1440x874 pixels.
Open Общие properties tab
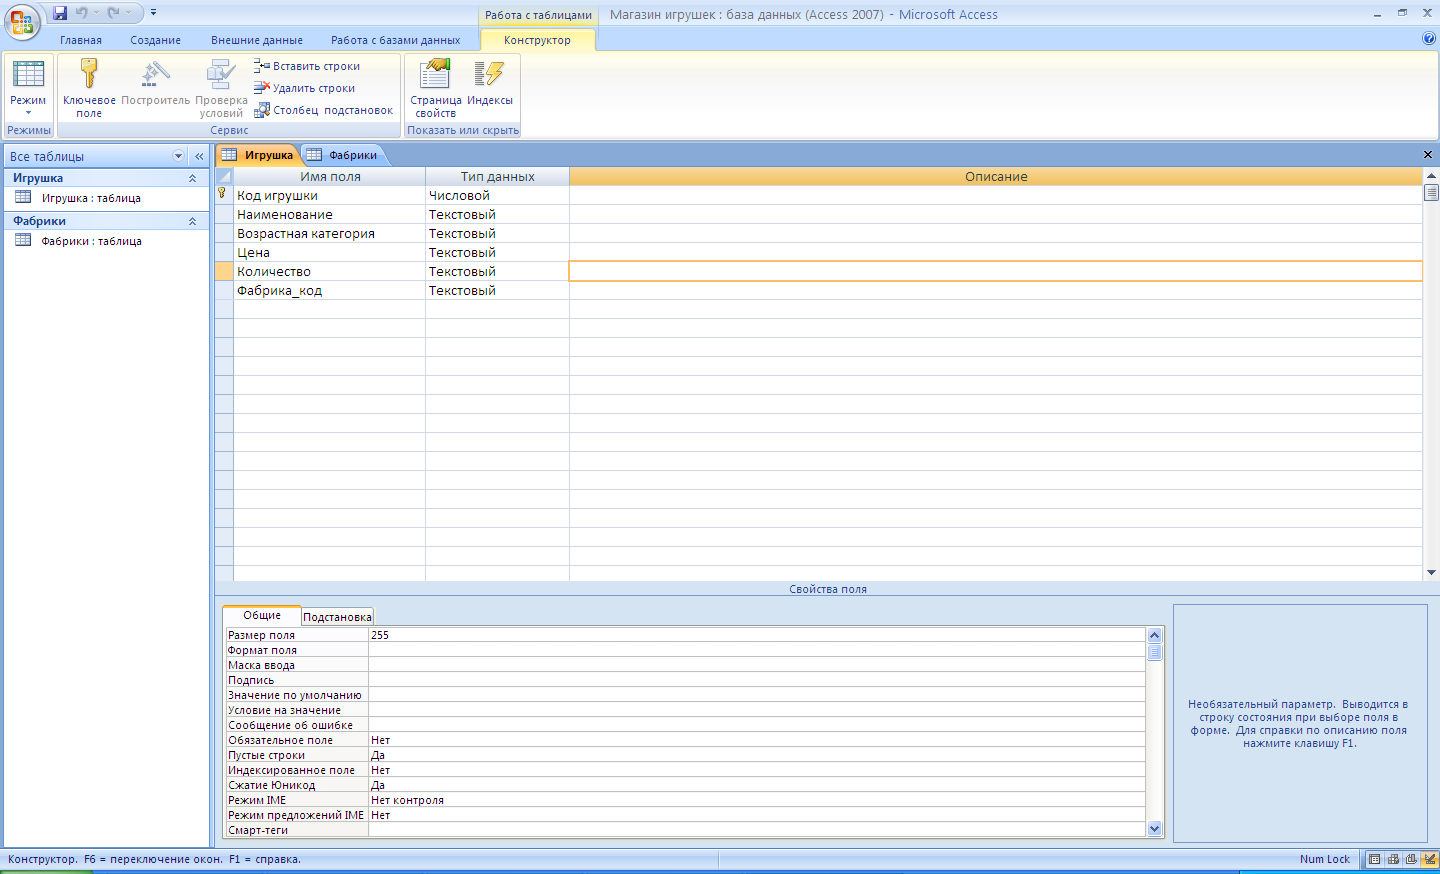tap(262, 615)
